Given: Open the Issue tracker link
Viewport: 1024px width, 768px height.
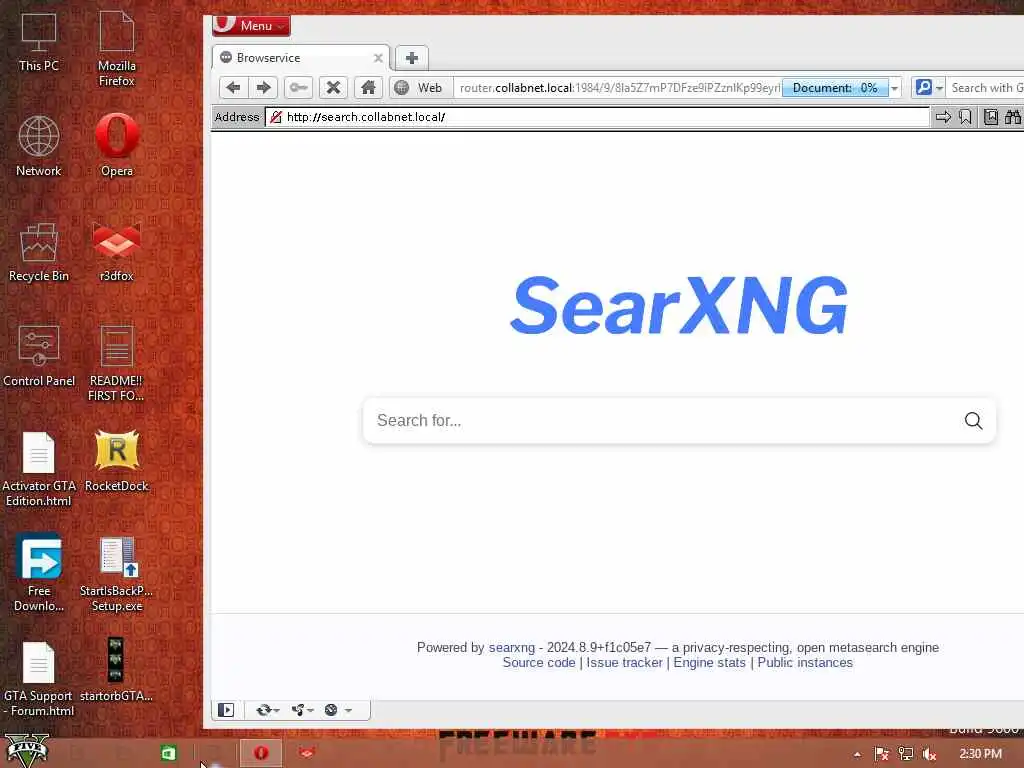Looking at the screenshot, I should (624, 662).
